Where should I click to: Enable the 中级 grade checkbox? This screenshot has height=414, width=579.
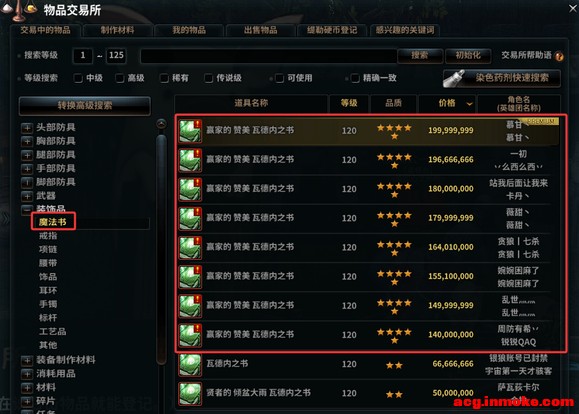(x=78, y=78)
